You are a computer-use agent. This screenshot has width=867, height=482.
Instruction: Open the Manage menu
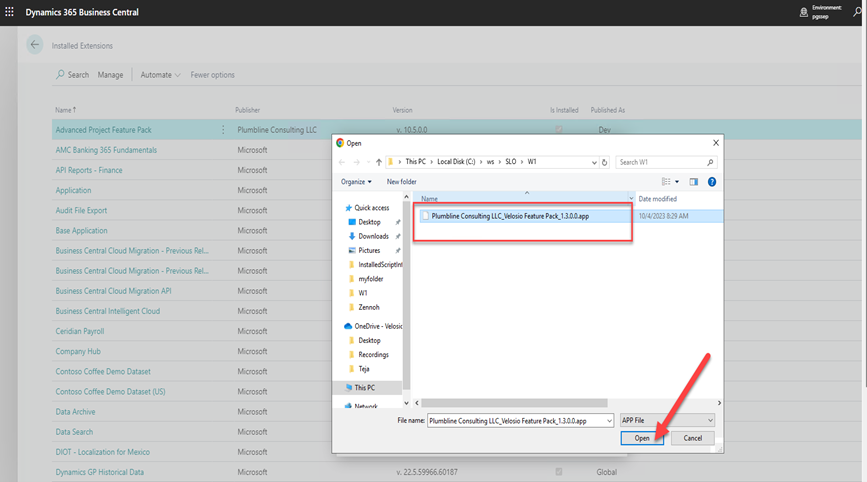[111, 75]
